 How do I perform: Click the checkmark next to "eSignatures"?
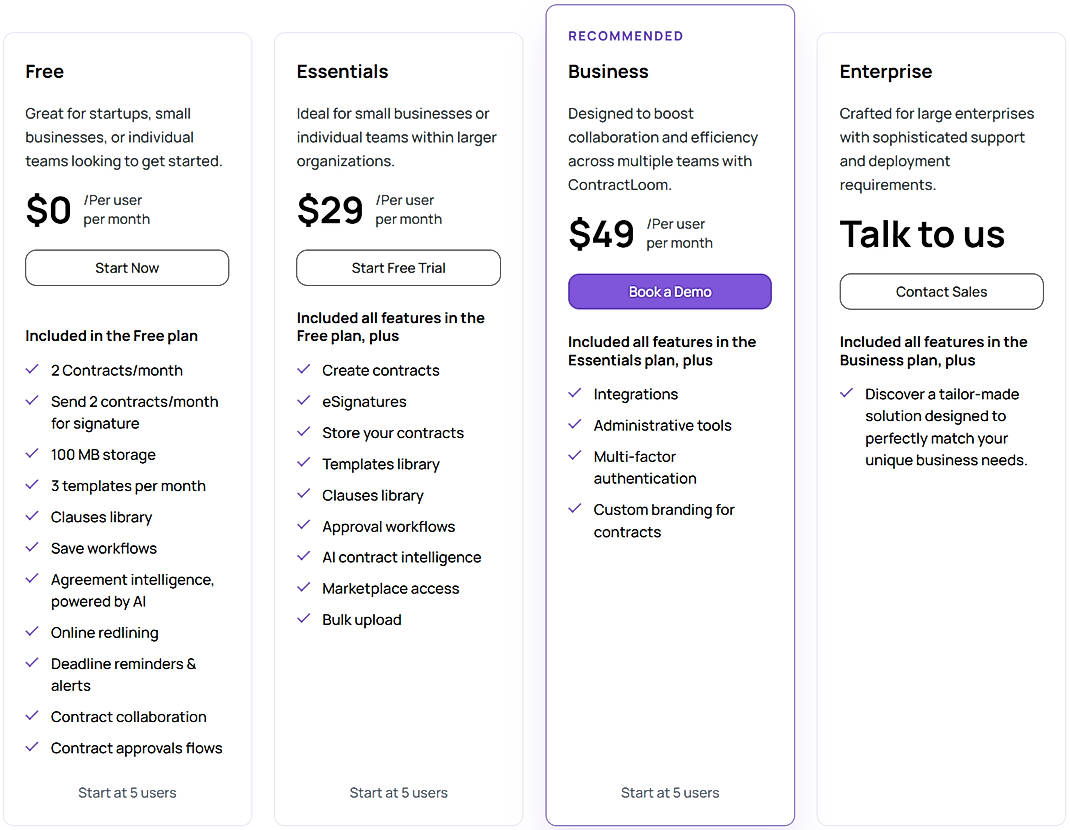tap(303, 401)
